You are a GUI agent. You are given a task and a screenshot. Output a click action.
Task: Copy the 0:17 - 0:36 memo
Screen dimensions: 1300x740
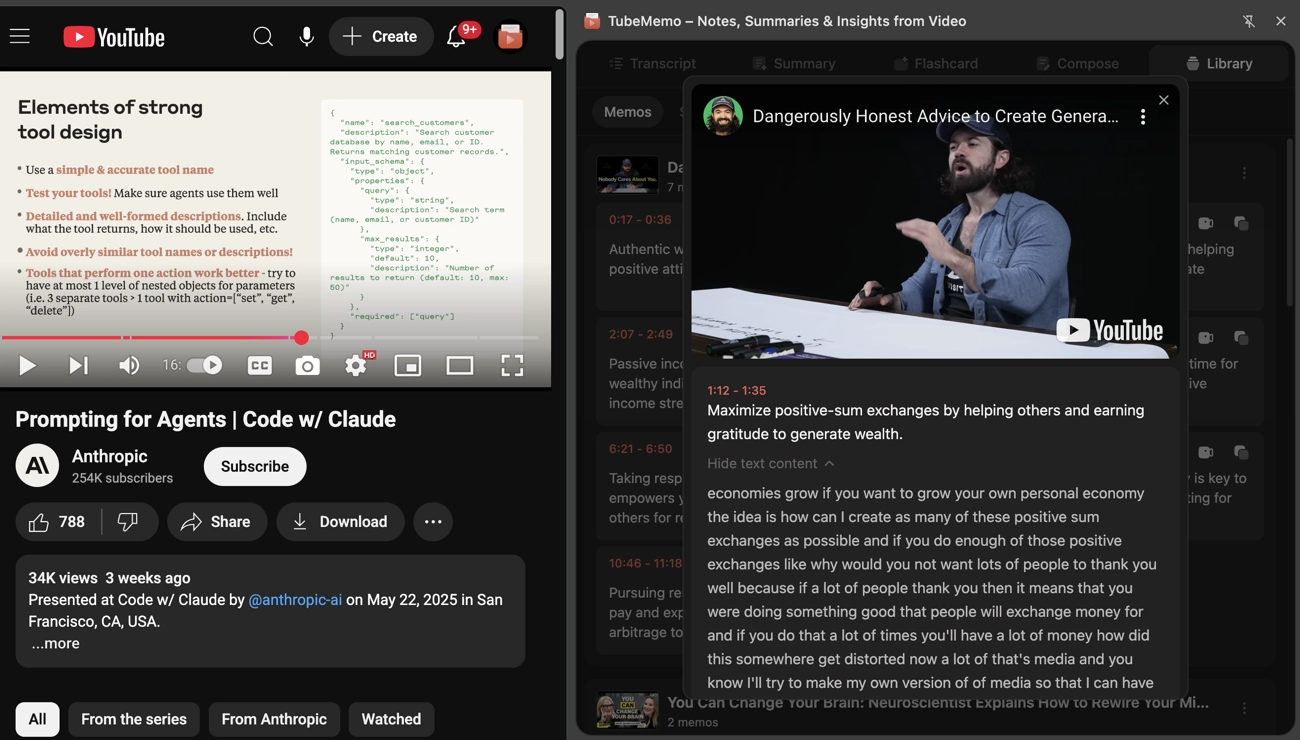pos(1241,224)
